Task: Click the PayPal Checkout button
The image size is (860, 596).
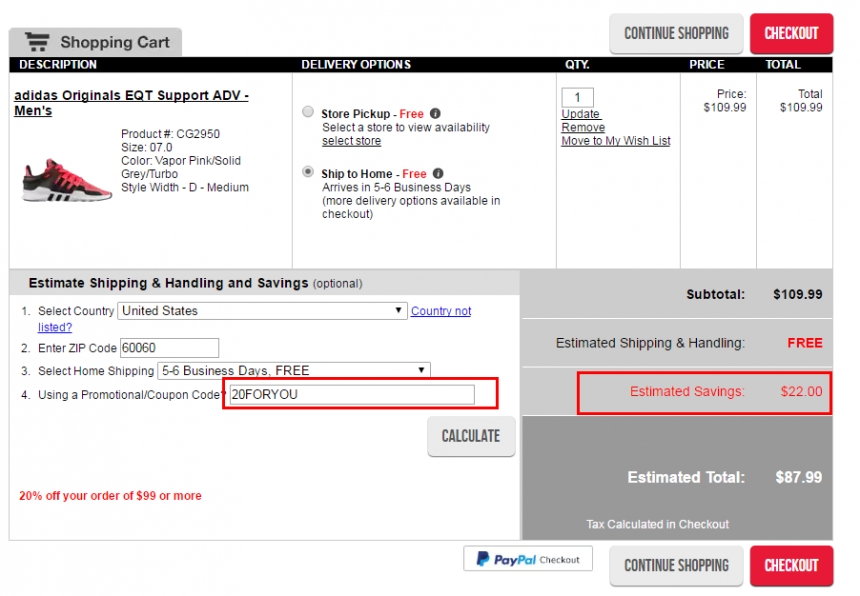Action: click(528, 559)
